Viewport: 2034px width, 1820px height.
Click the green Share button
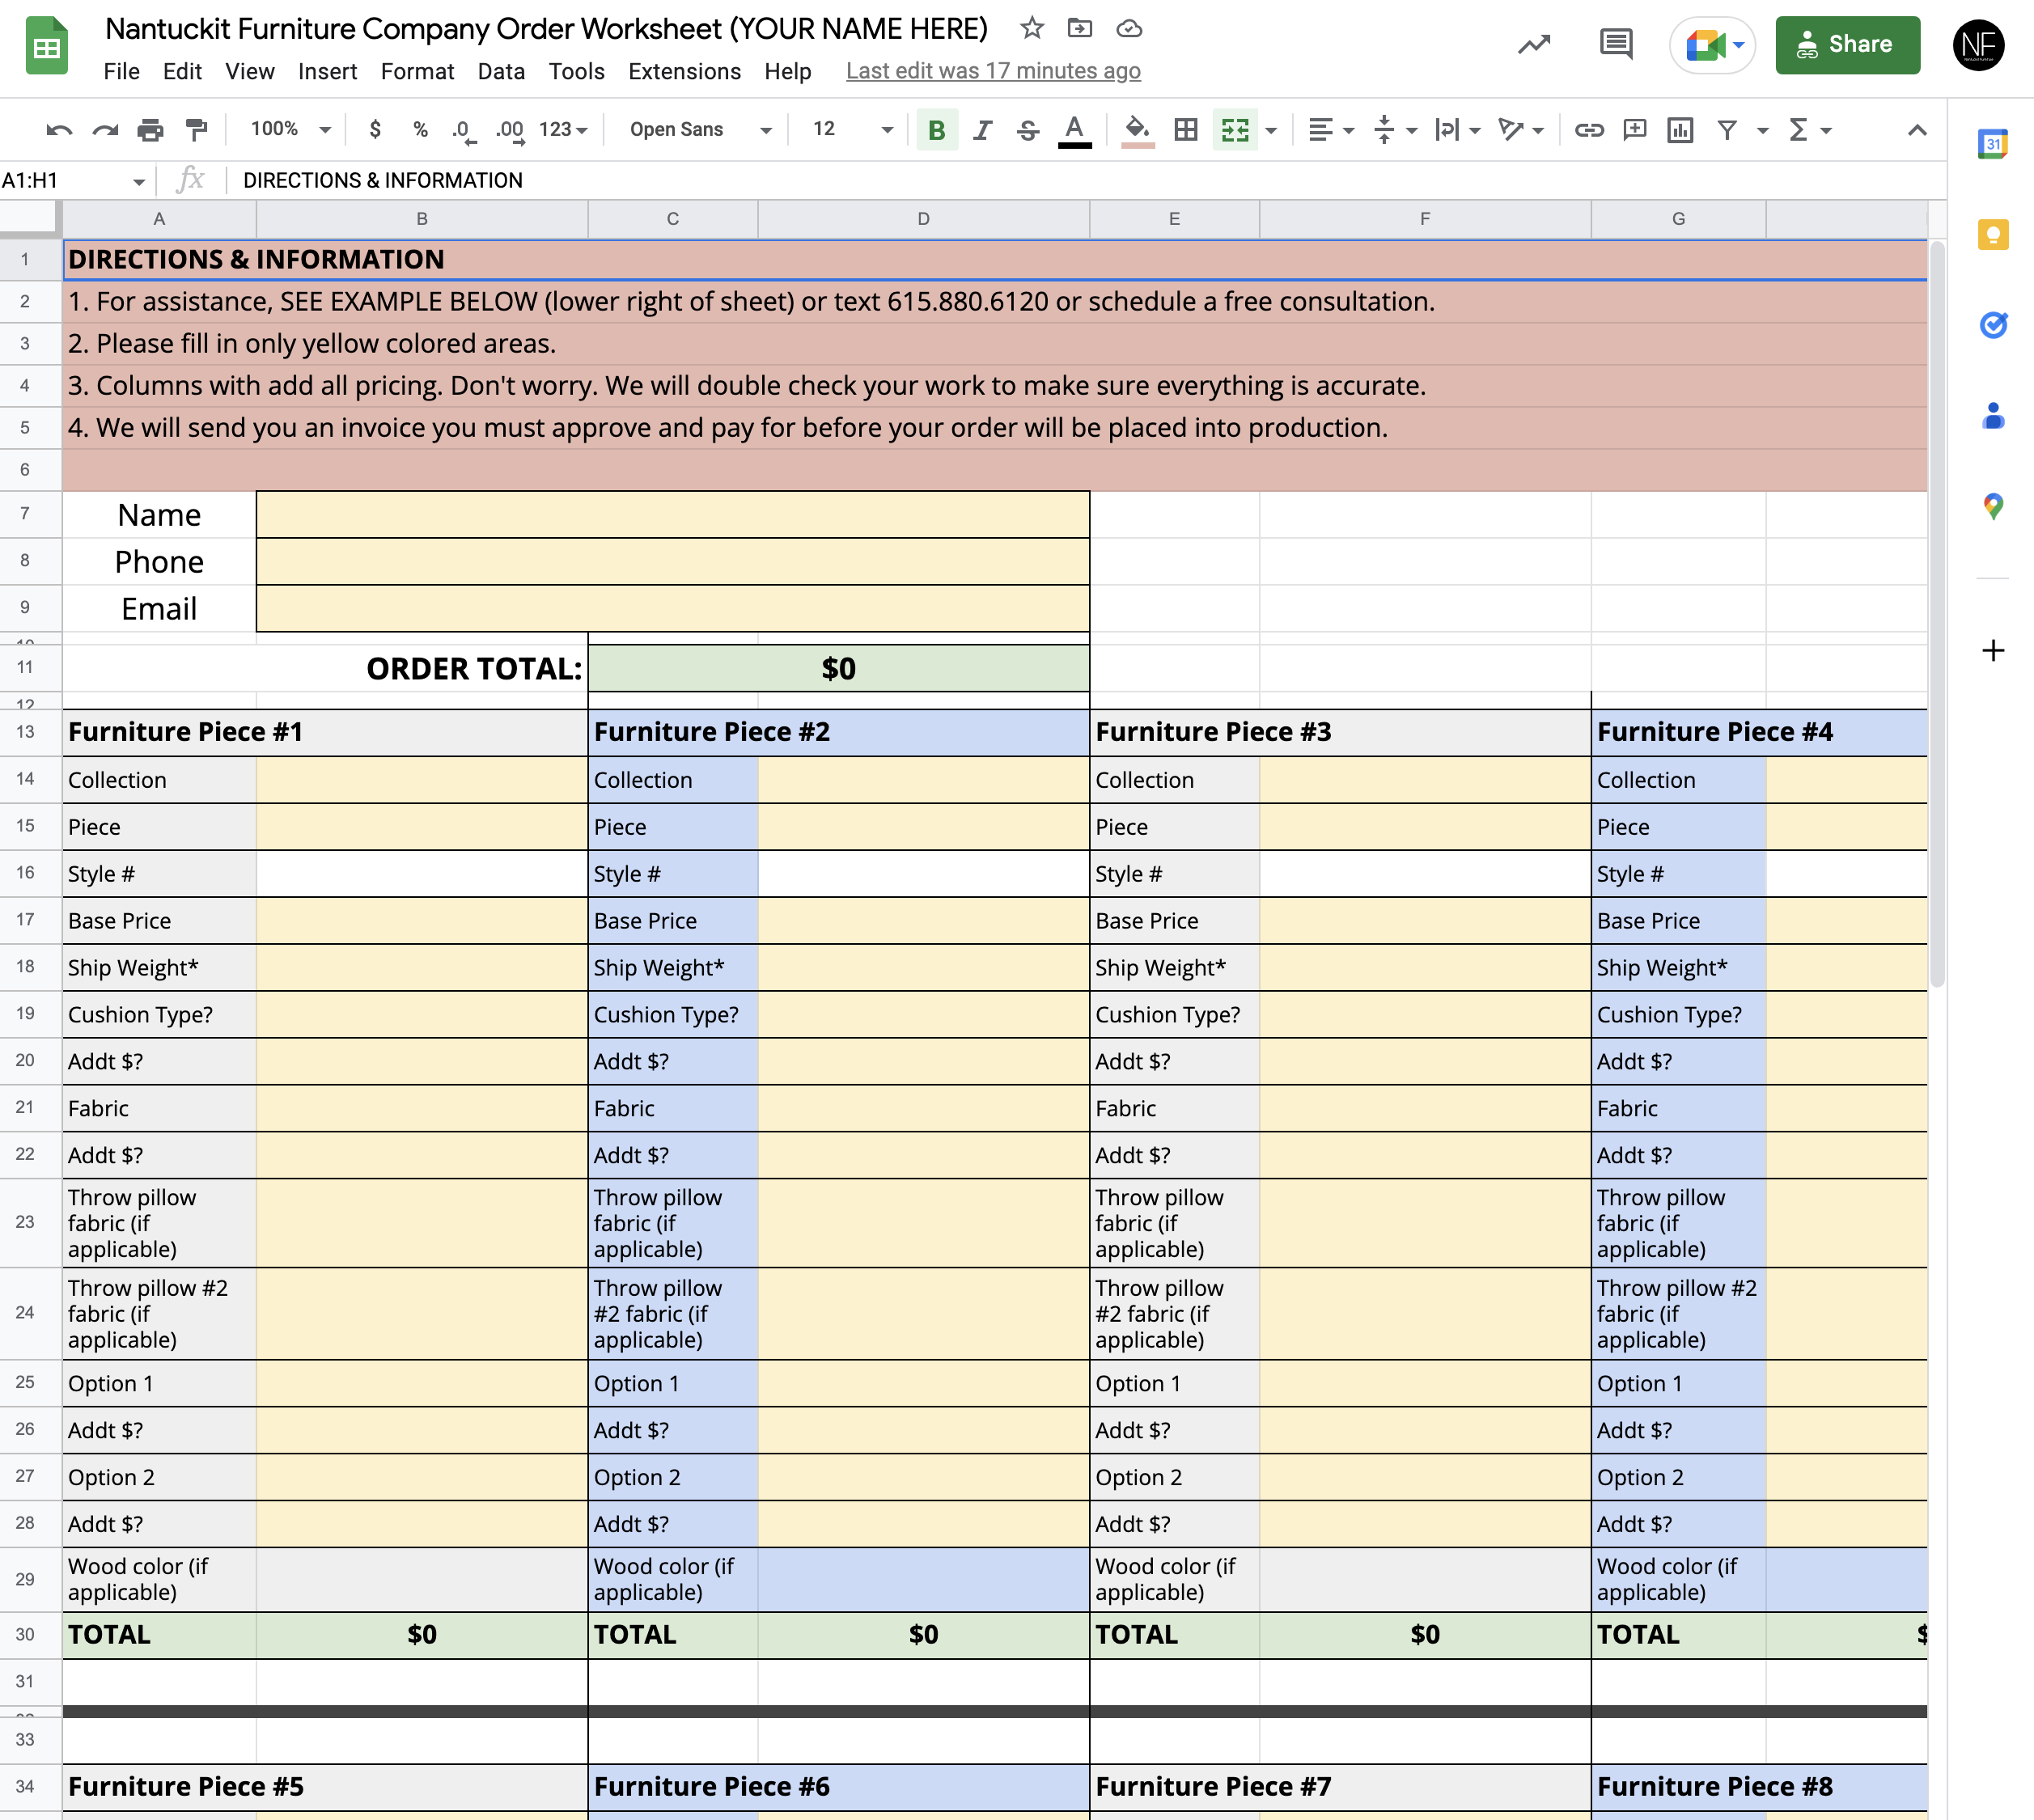[1846, 45]
